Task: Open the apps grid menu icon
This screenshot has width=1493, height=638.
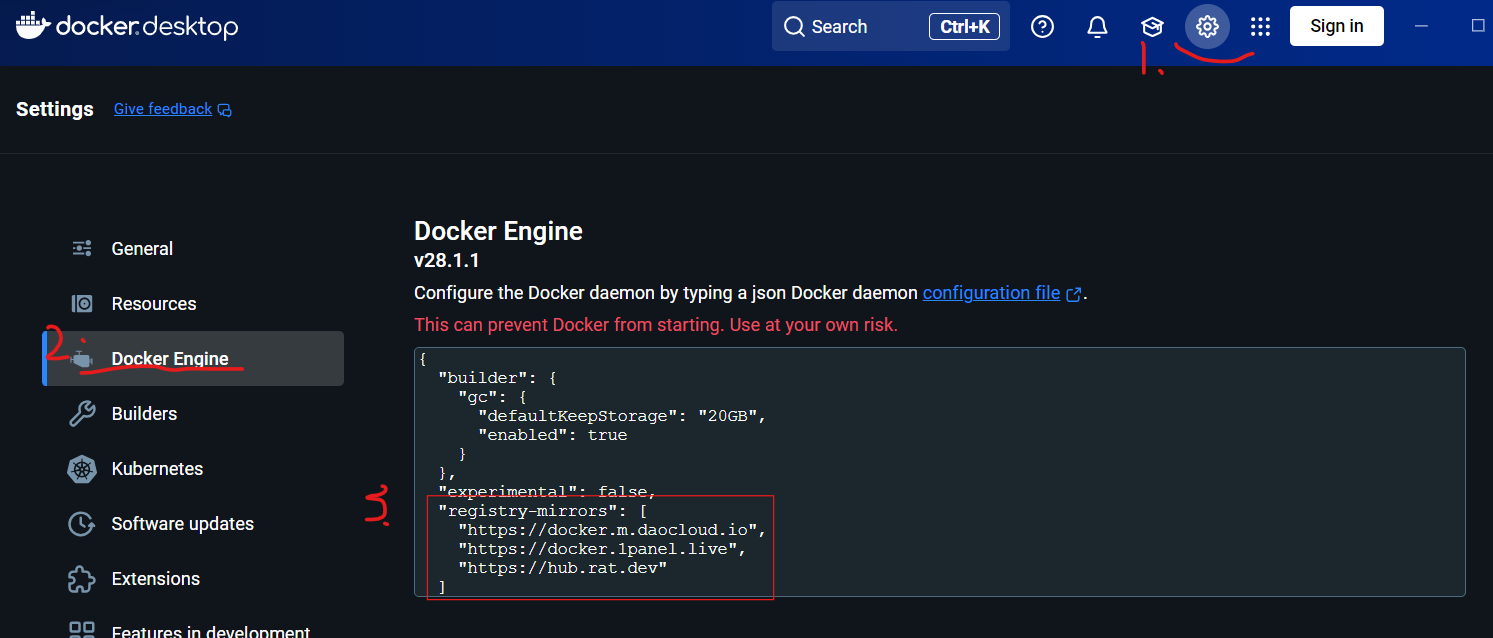Action: (1260, 27)
